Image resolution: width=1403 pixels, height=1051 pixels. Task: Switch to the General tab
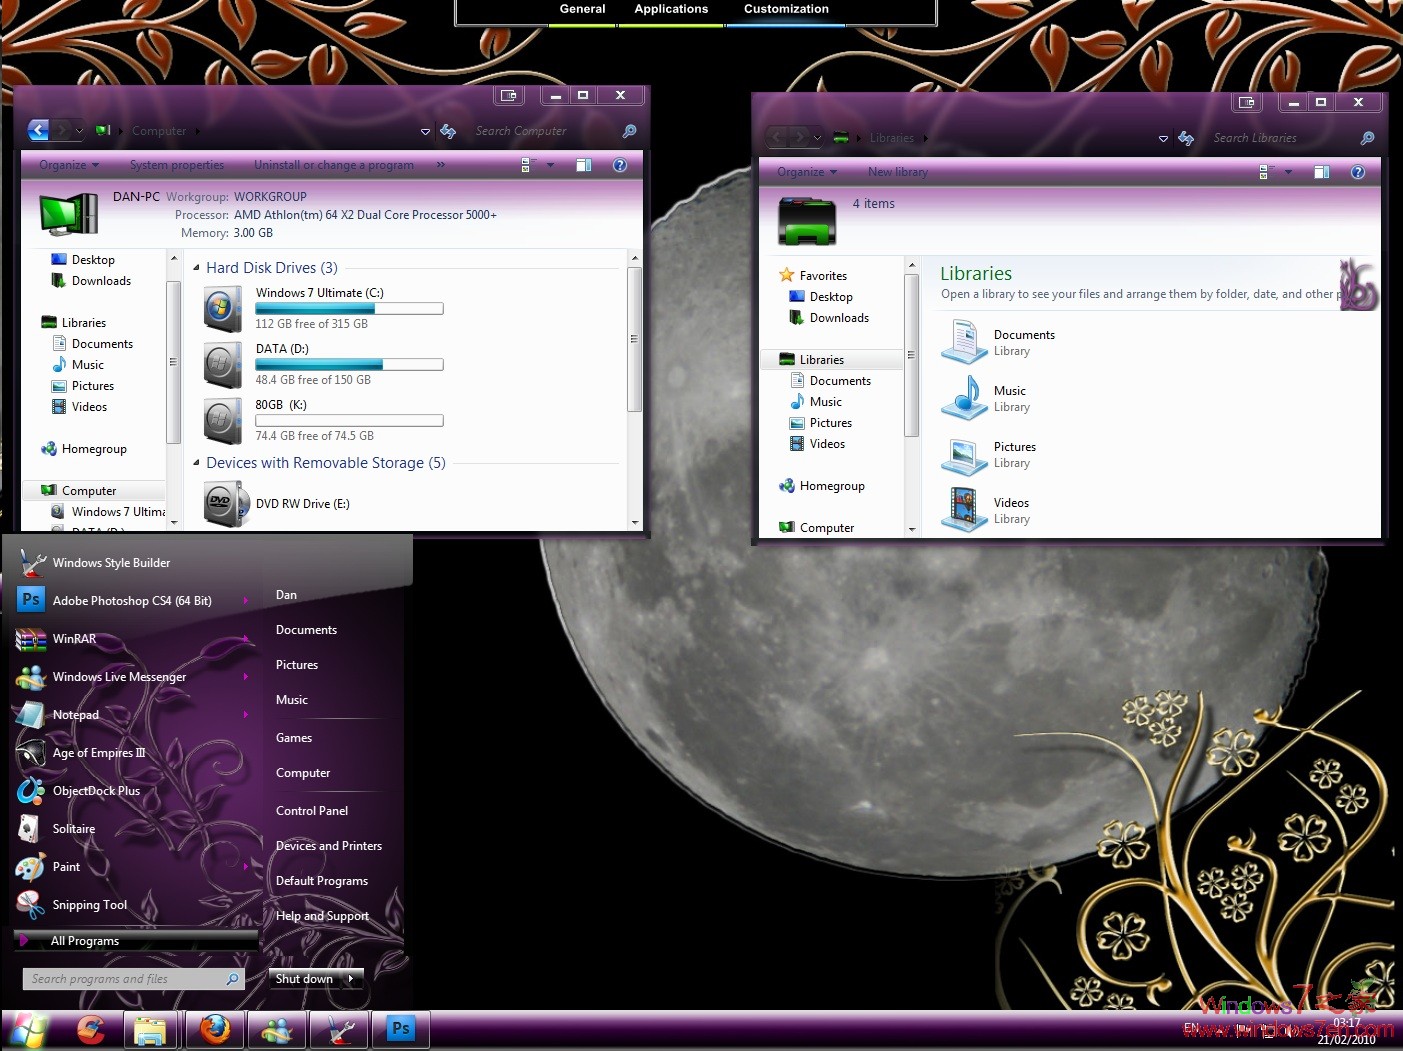pos(582,8)
